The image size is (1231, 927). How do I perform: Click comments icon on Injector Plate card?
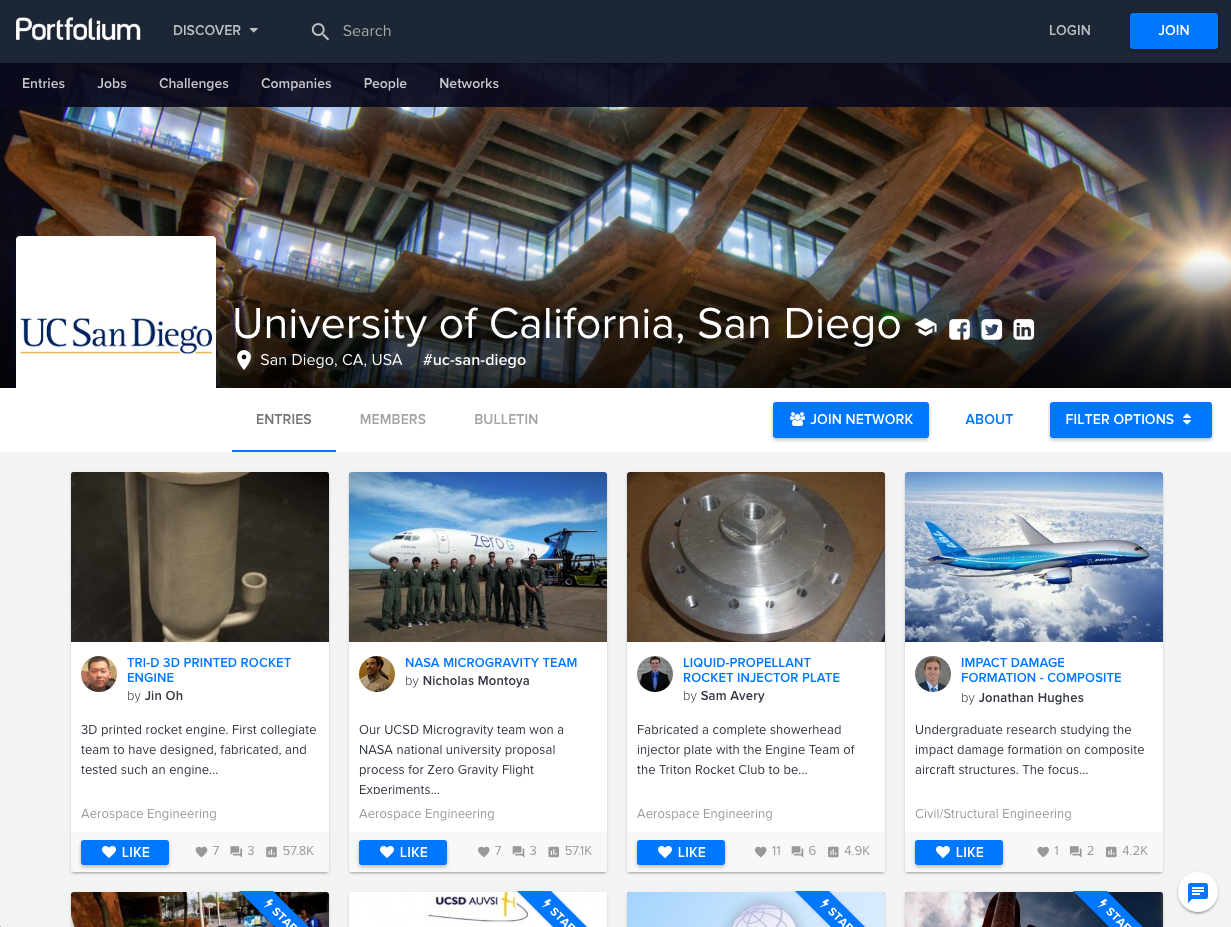pos(797,852)
